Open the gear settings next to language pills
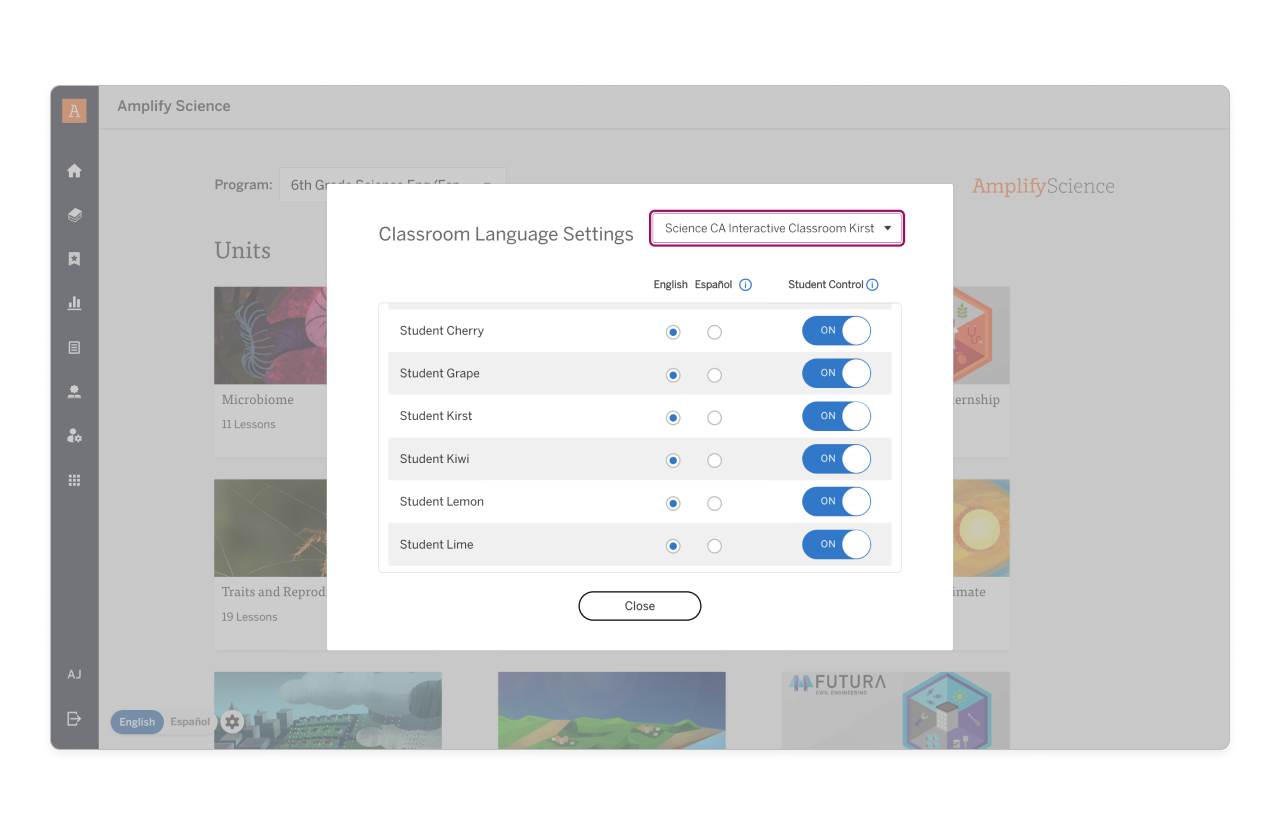 (231, 721)
